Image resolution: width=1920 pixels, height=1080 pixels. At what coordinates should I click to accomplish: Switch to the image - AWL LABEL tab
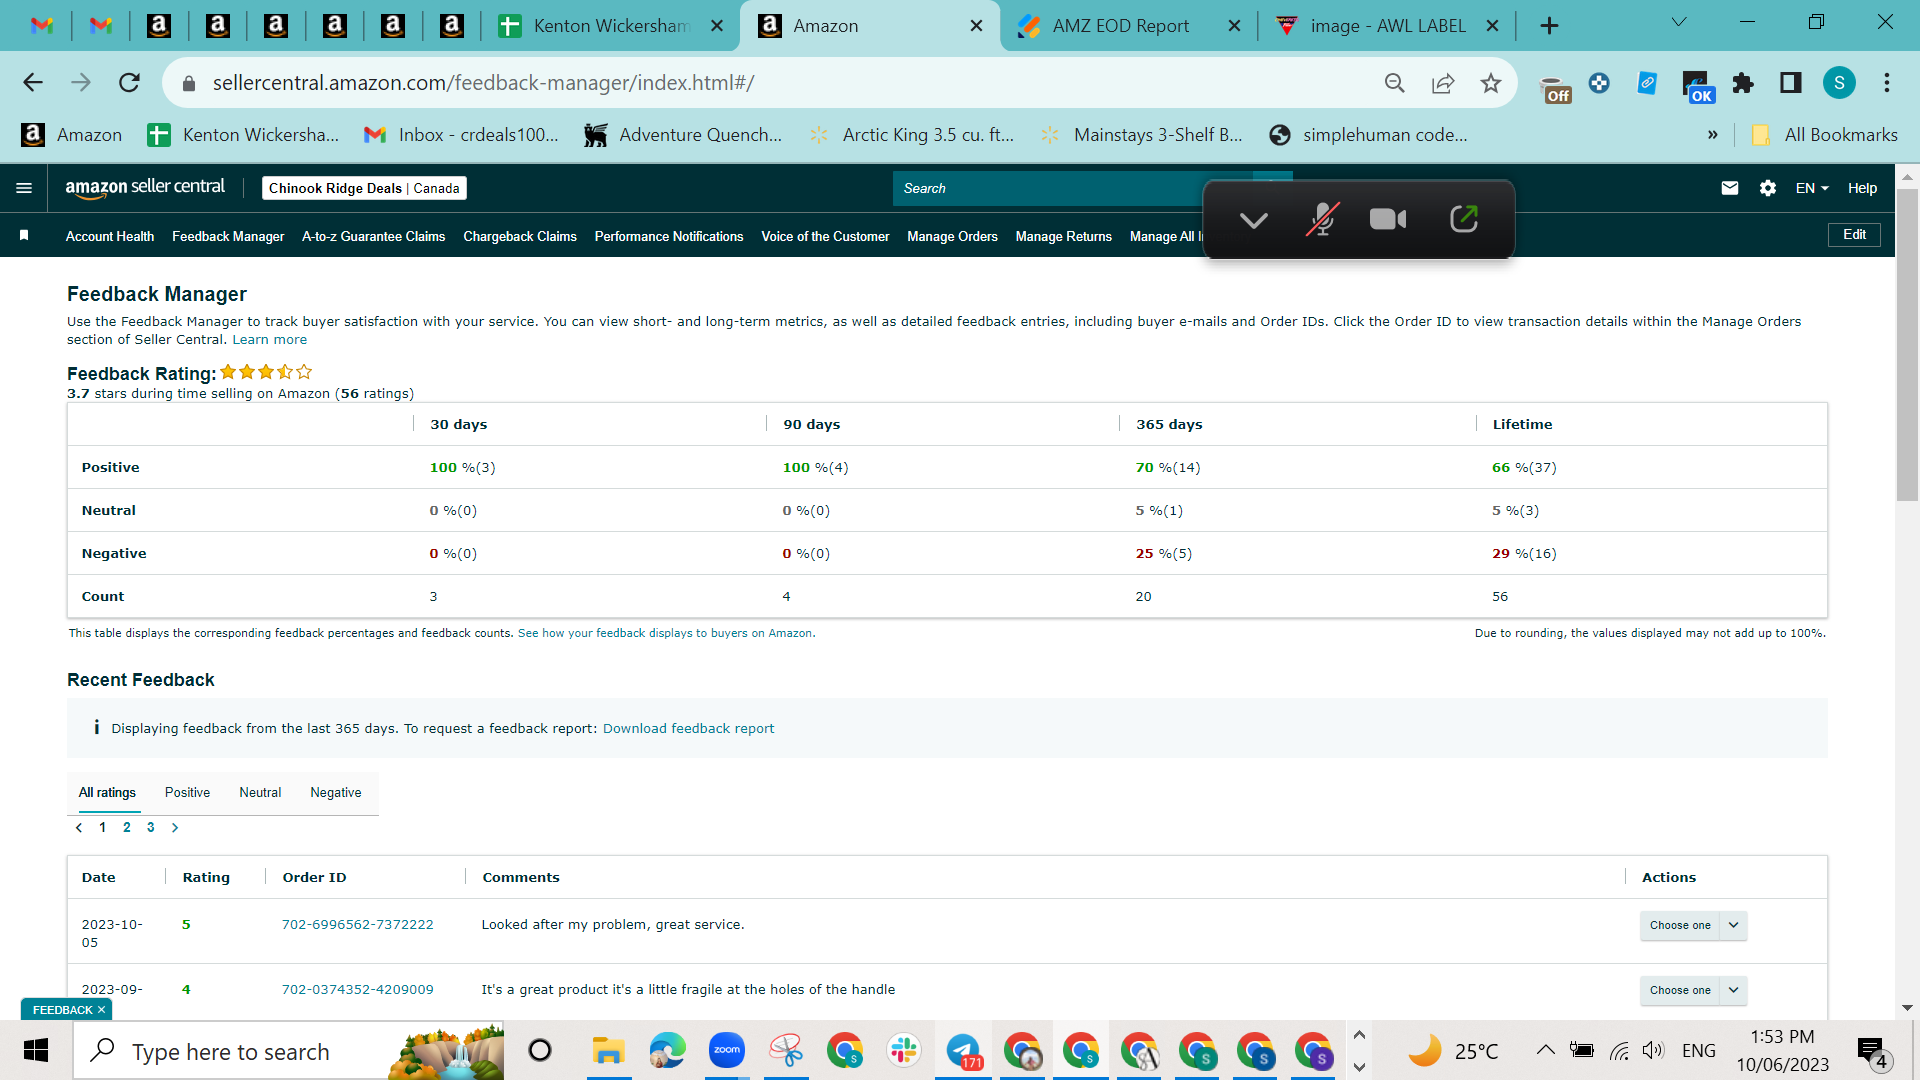click(1388, 26)
